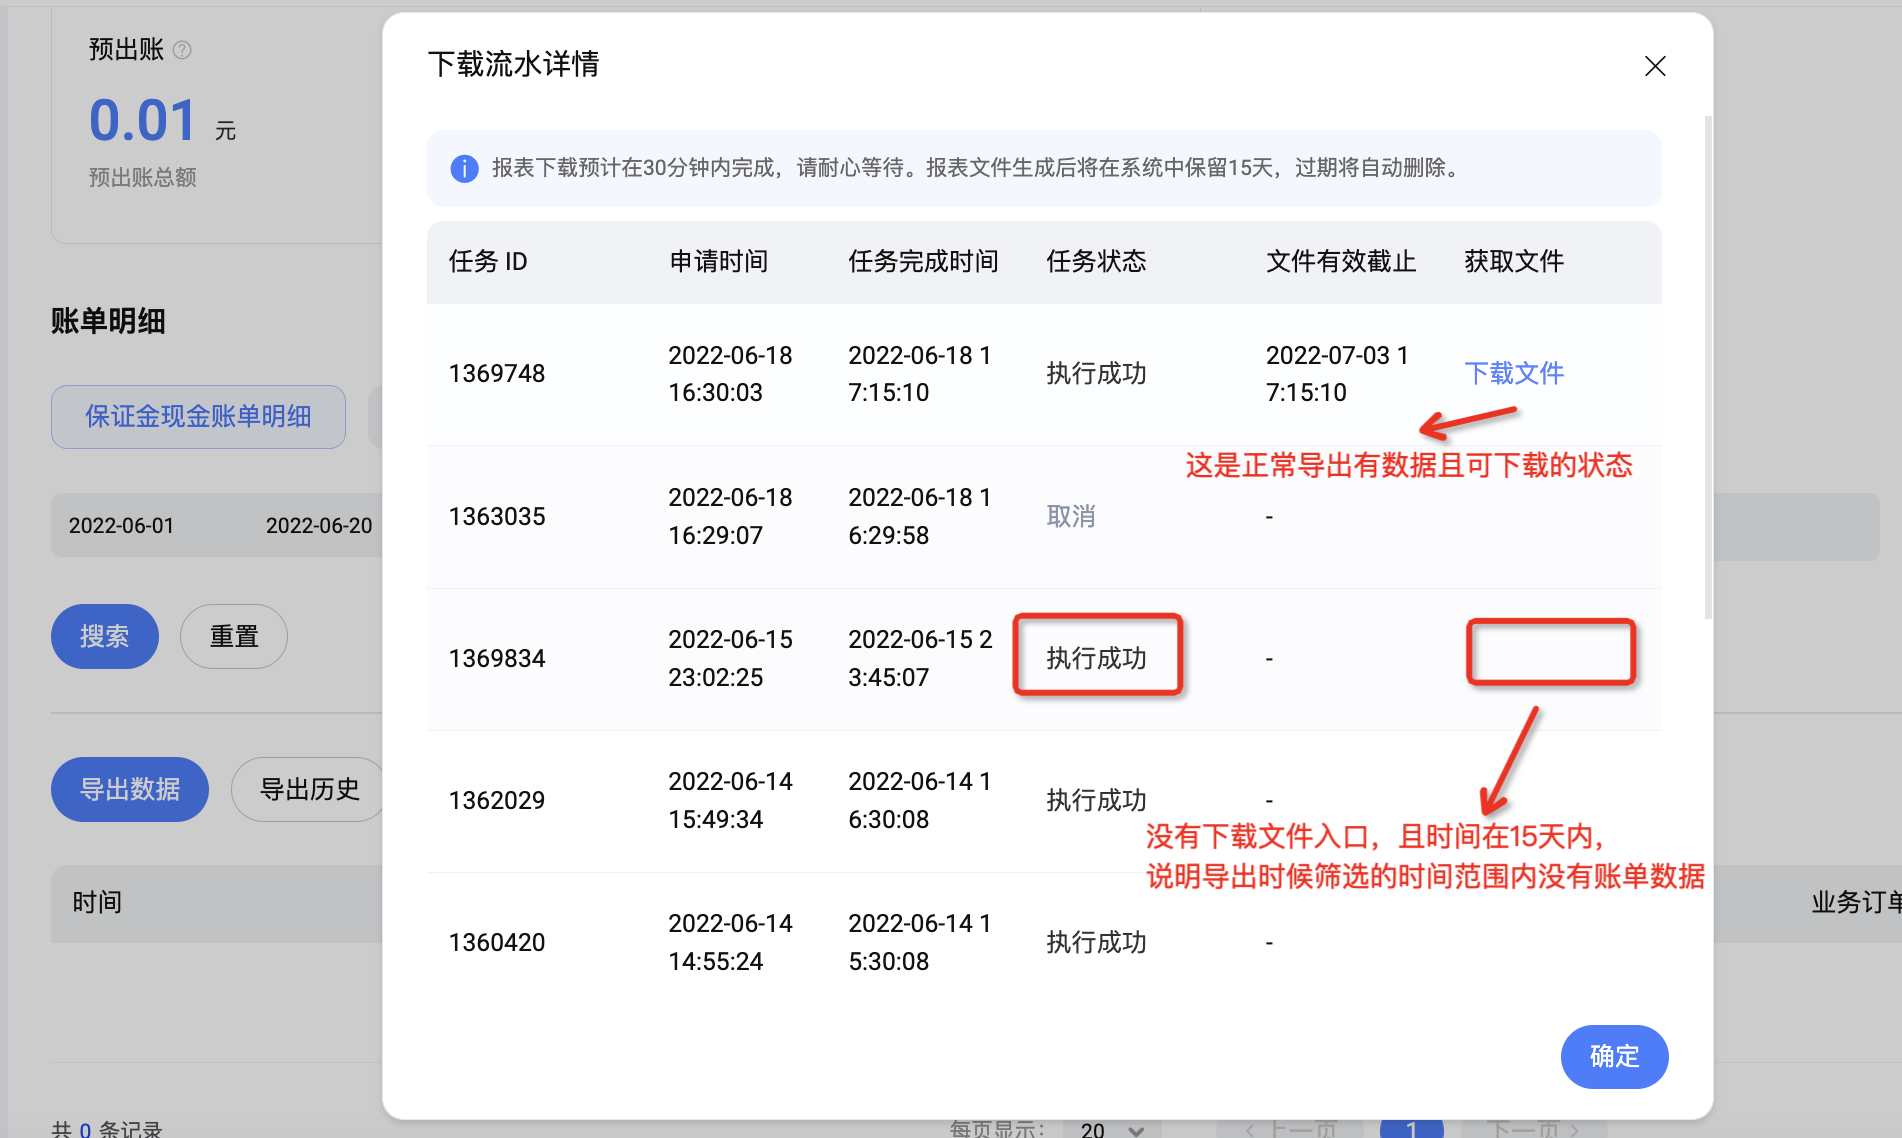Screen dimensions: 1902x1138
Task: Click the help icon beside 预出账
Action: click(182, 50)
